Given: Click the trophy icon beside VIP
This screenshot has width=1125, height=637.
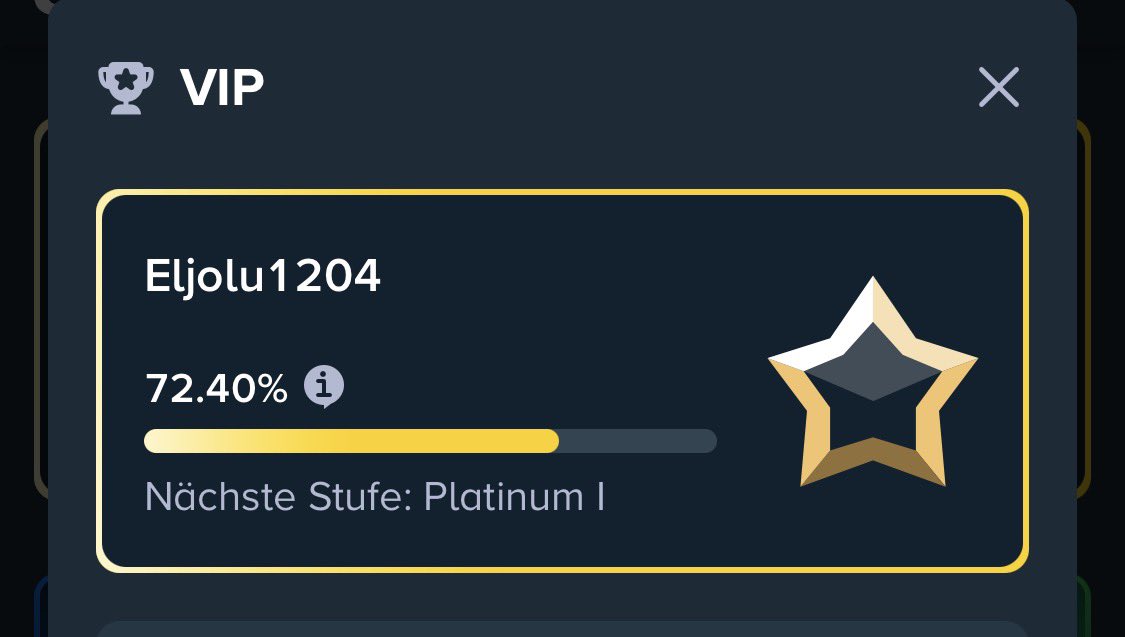Looking at the screenshot, I should (126, 88).
